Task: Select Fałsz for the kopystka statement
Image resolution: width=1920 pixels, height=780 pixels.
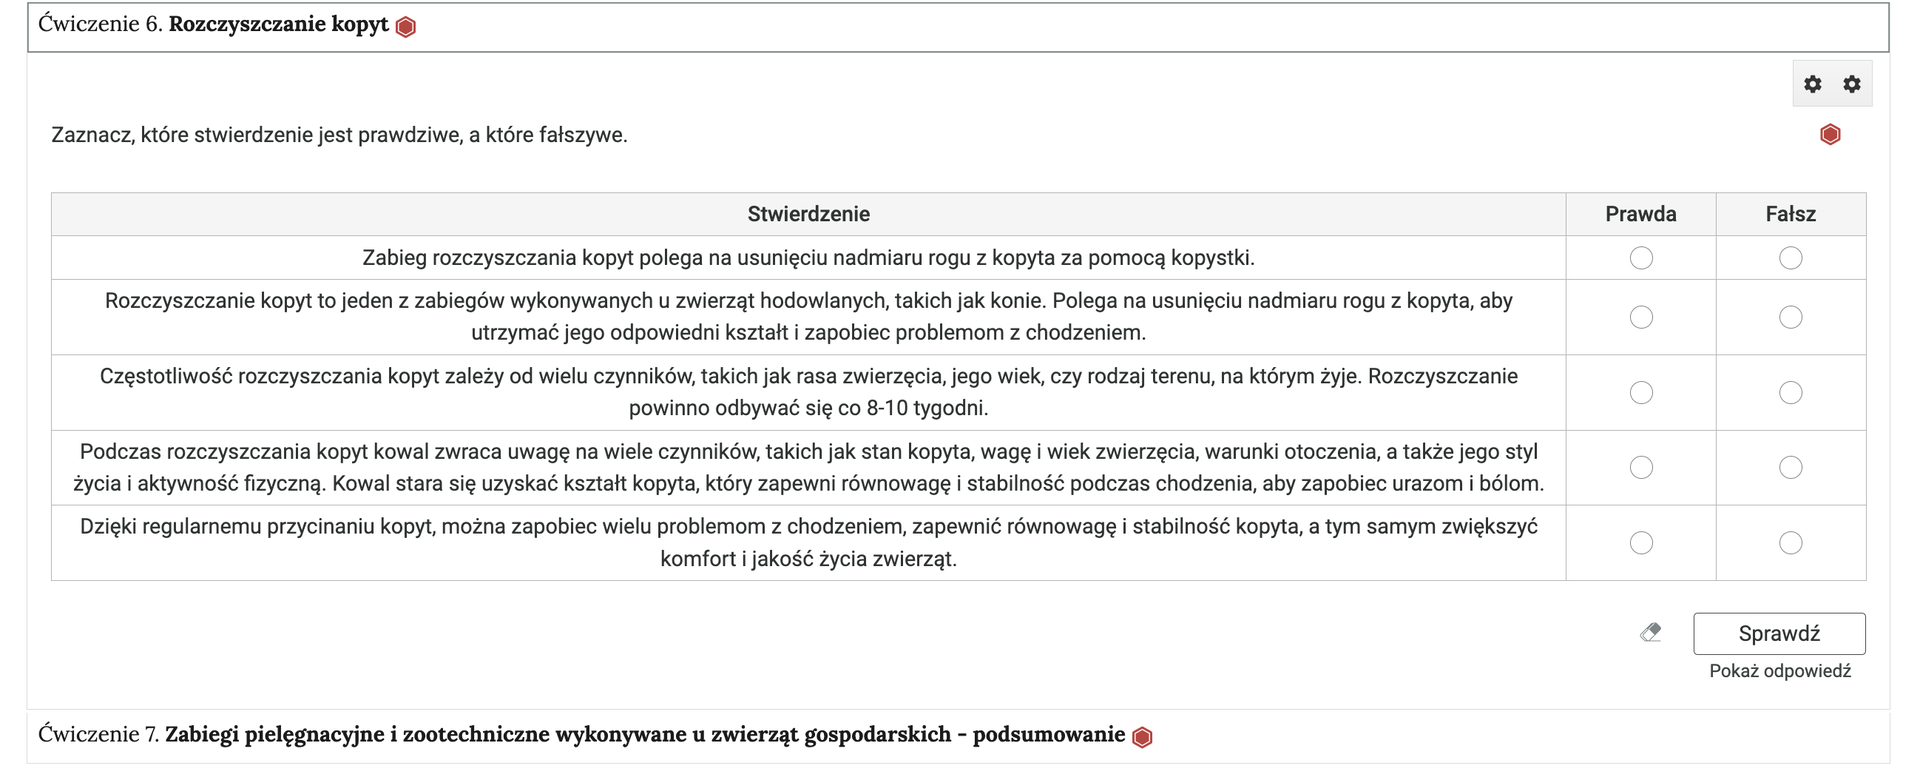Action: pyautogui.click(x=1790, y=258)
